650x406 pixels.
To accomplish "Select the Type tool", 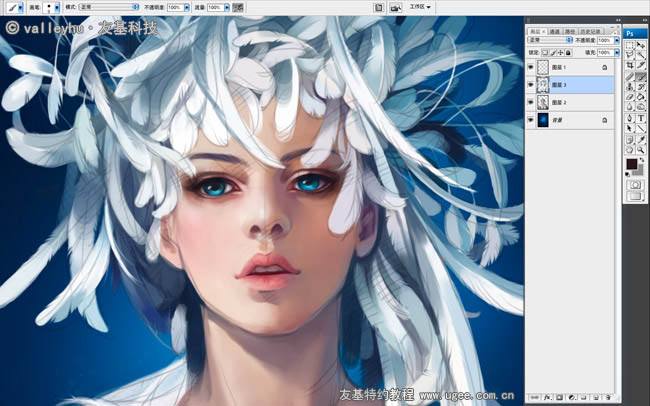I will tap(641, 118).
